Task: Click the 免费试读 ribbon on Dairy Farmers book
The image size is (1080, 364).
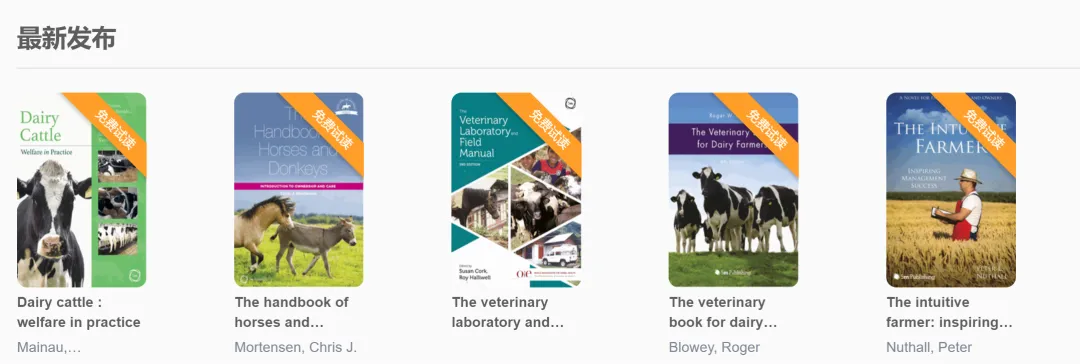Action: click(767, 129)
